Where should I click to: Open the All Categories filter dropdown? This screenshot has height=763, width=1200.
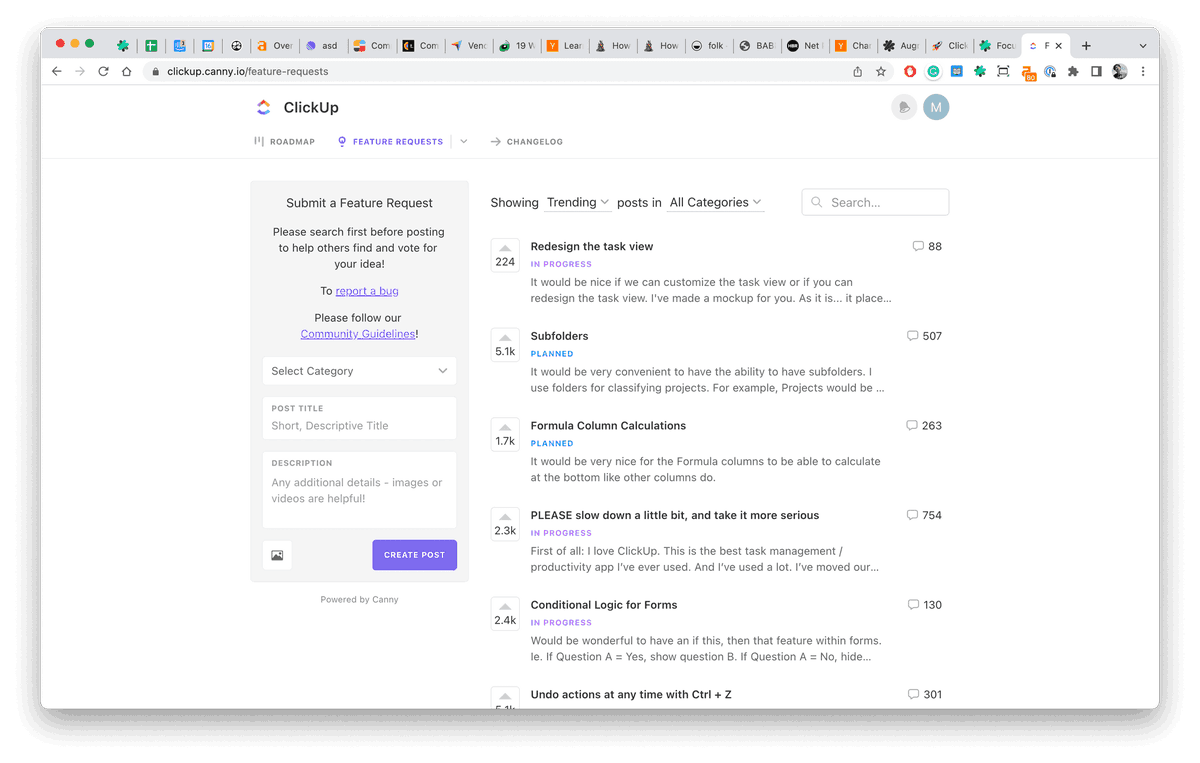pos(716,202)
